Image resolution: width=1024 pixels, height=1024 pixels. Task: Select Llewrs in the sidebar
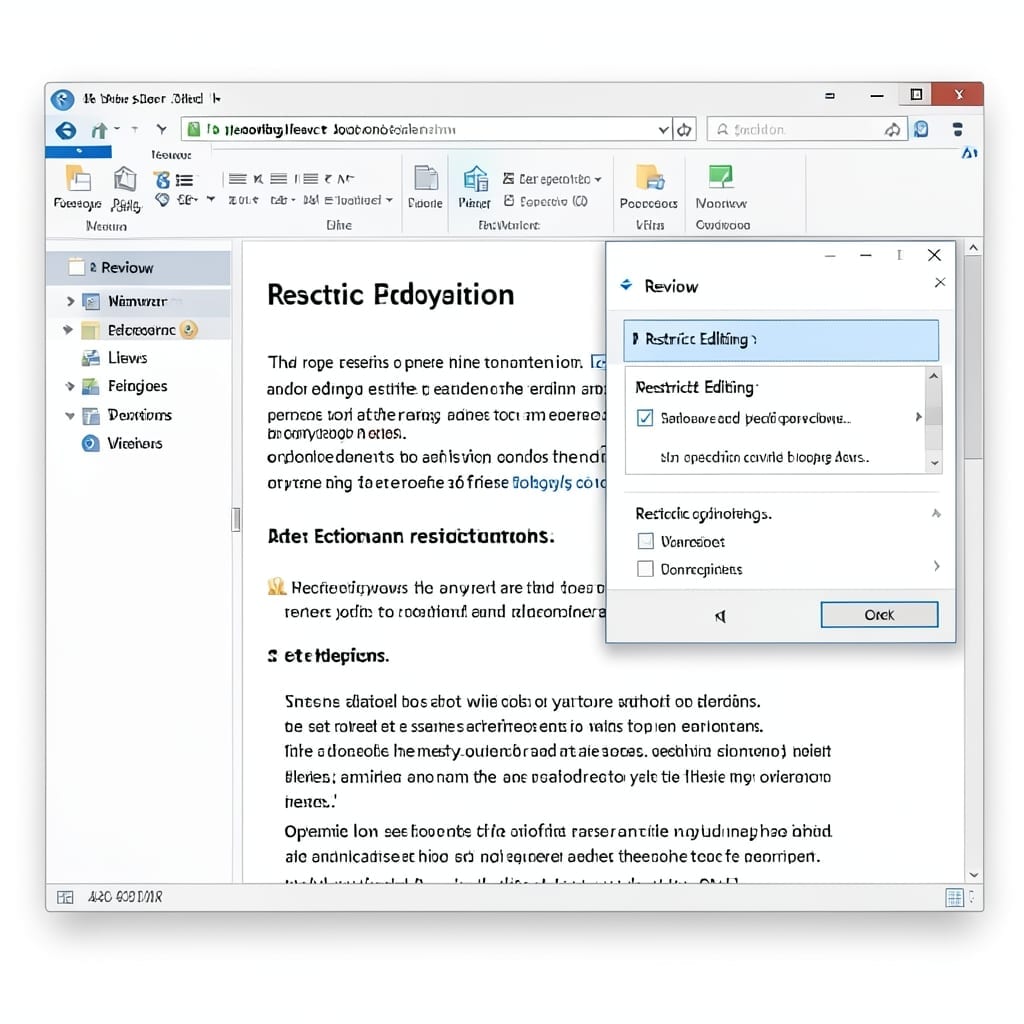[x=127, y=358]
